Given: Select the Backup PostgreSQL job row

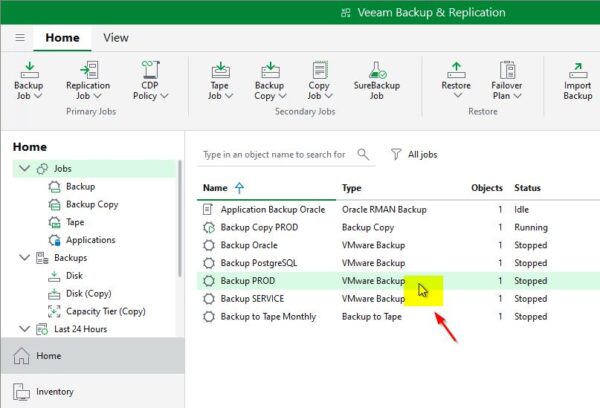Looking at the screenshot, I should [x=398, y=263].
